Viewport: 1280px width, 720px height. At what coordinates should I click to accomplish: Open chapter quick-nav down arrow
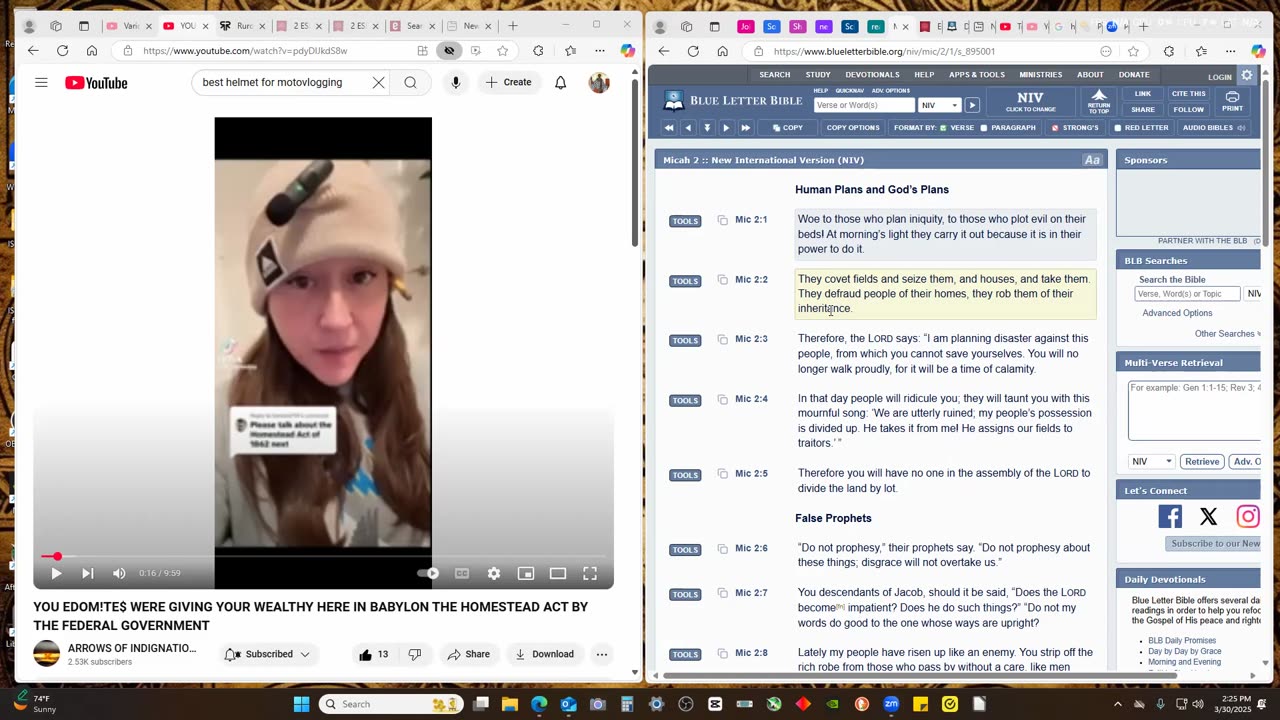[707, 128]
